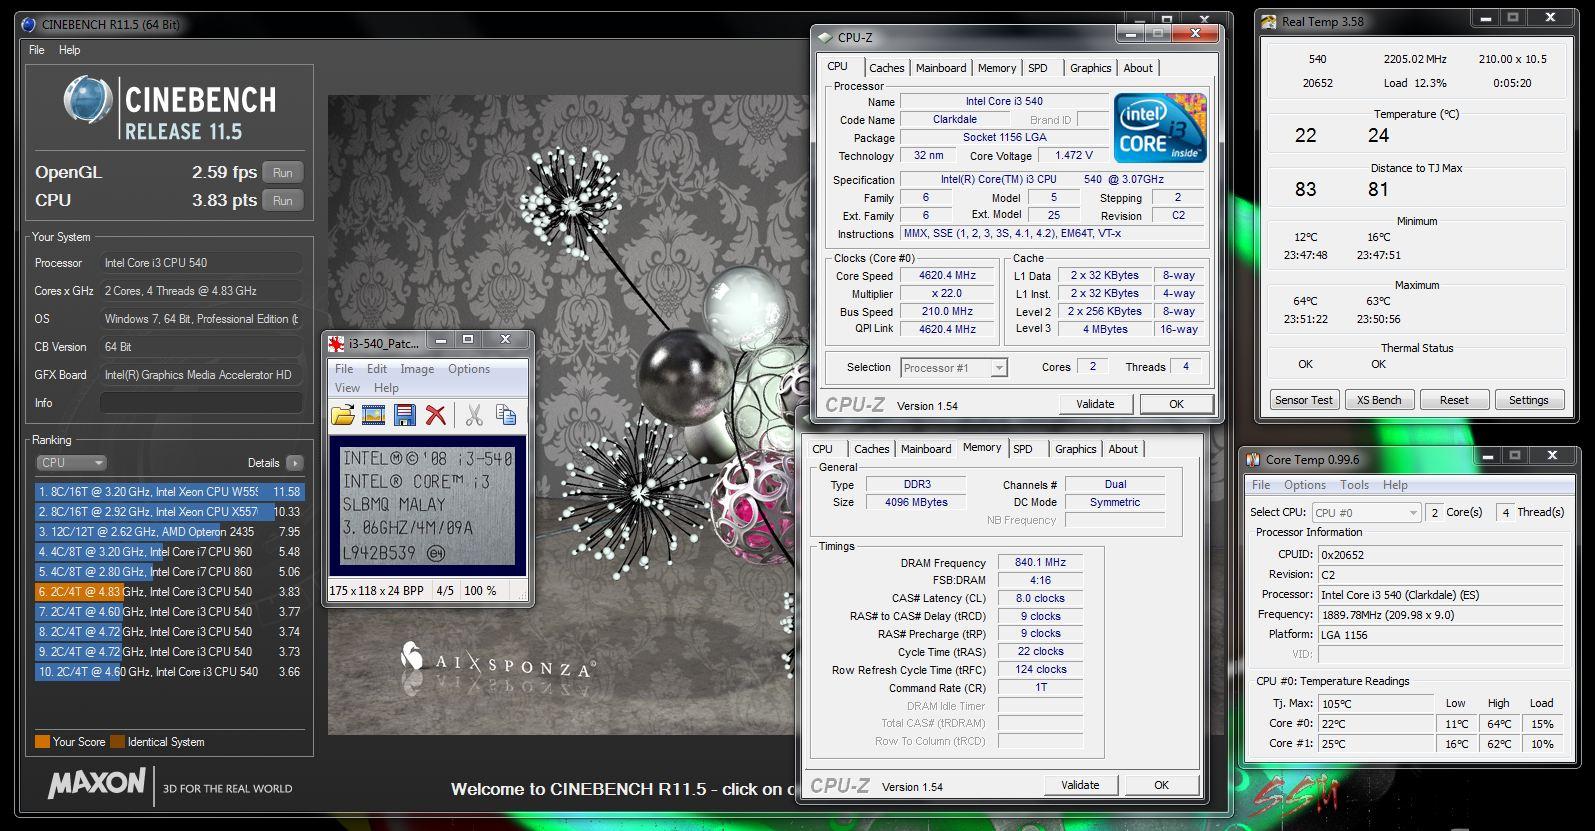
Task: Click Reset button in Real Temp
Action: [x=1454, y=400]
